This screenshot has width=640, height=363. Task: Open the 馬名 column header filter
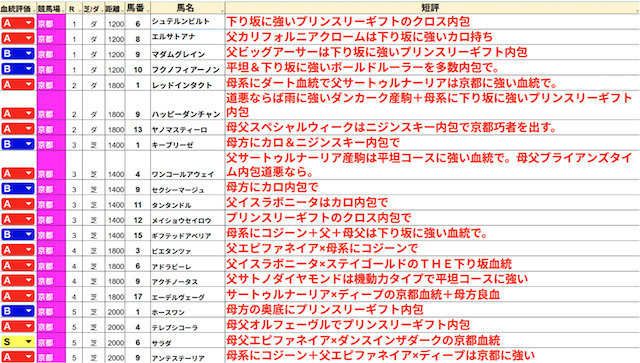tap(187, 8)
